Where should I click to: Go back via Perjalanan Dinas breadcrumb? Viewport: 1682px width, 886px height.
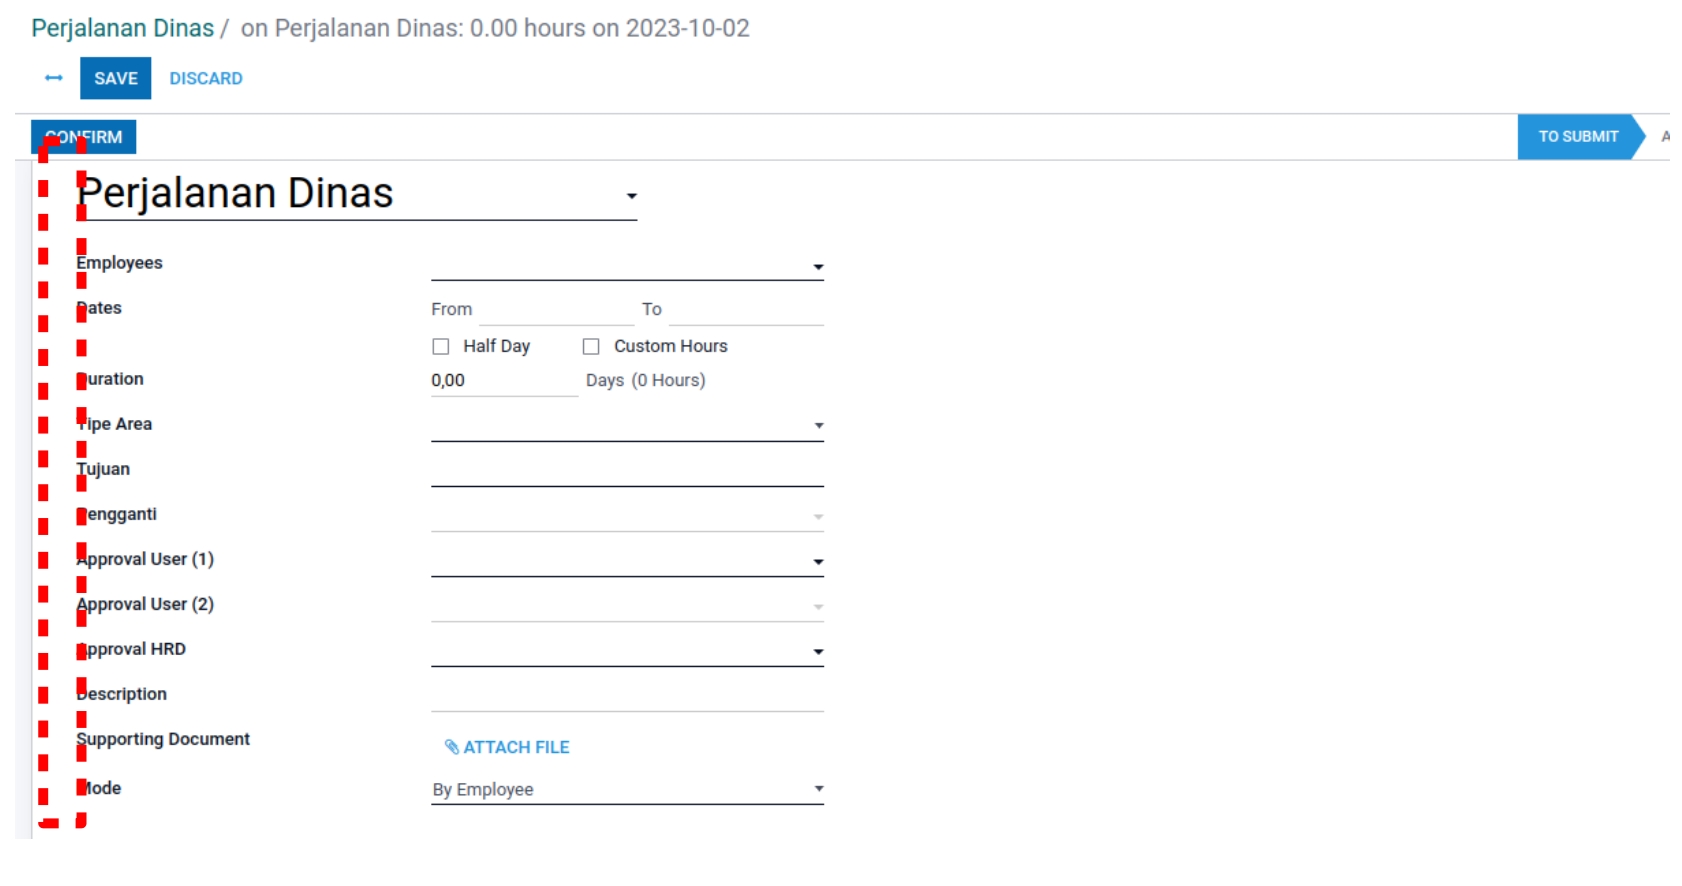[122, 28]
